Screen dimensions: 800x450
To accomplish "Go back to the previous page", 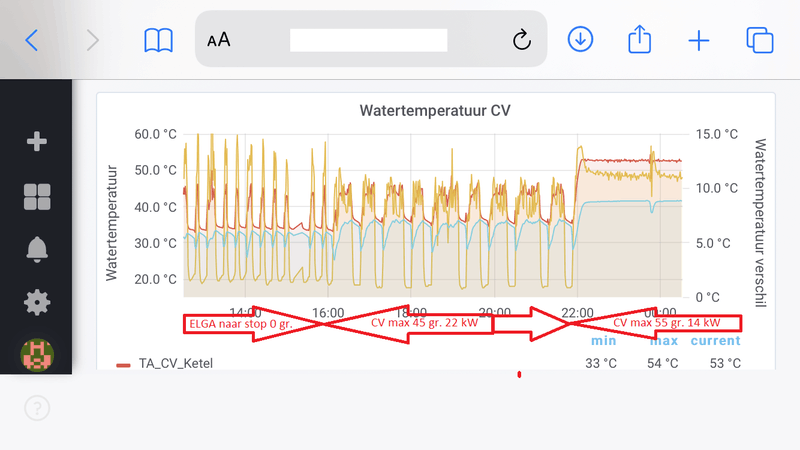I will [32, 40].
